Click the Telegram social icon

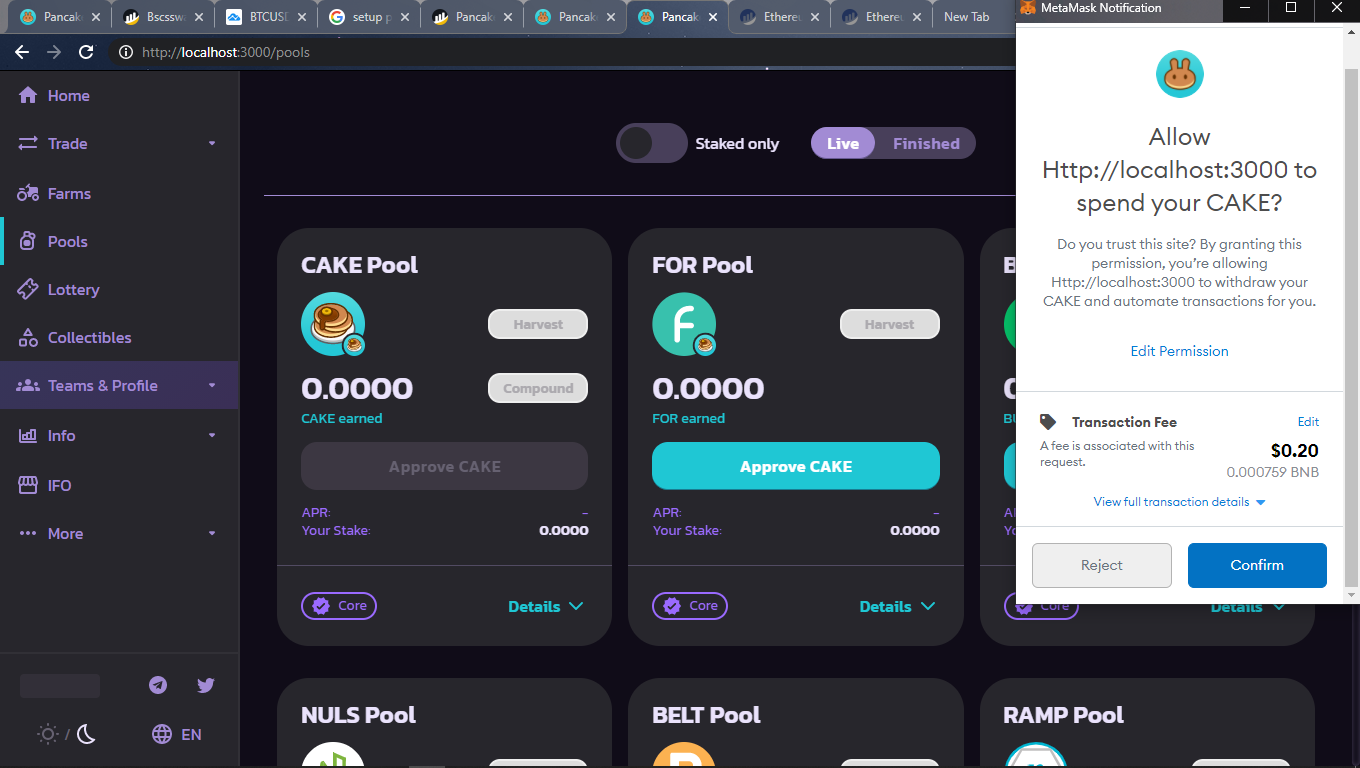pos(157,685)
